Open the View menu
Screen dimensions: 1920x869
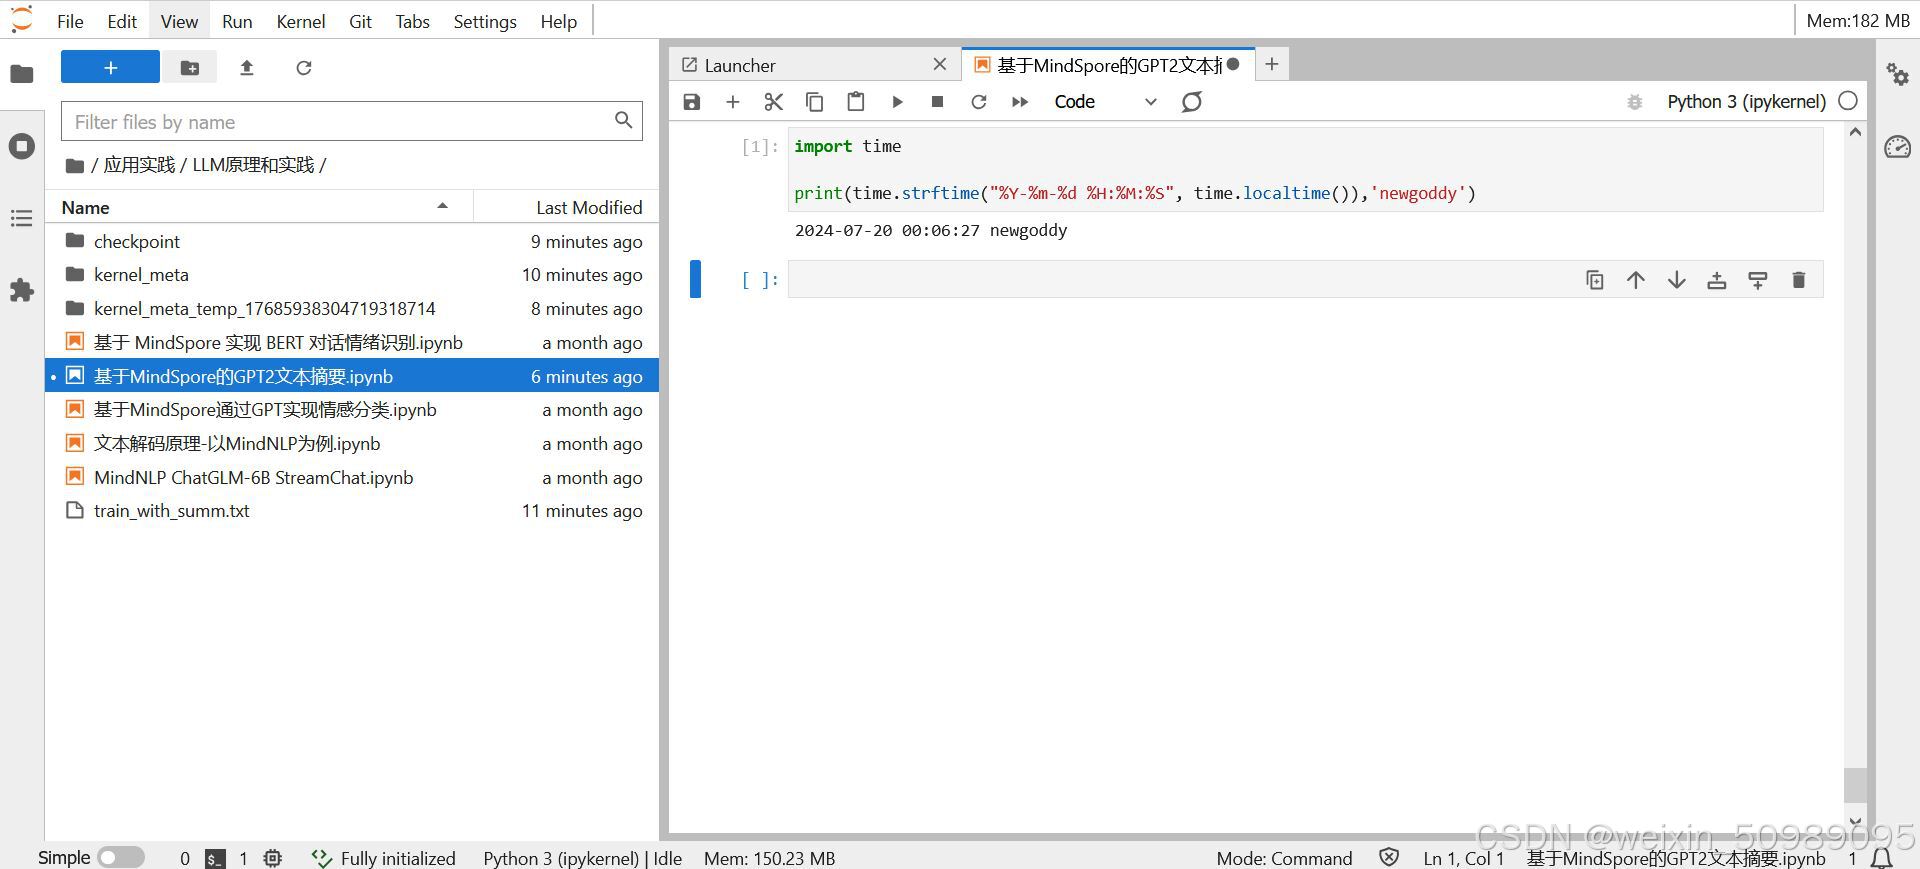coord(179,21)
